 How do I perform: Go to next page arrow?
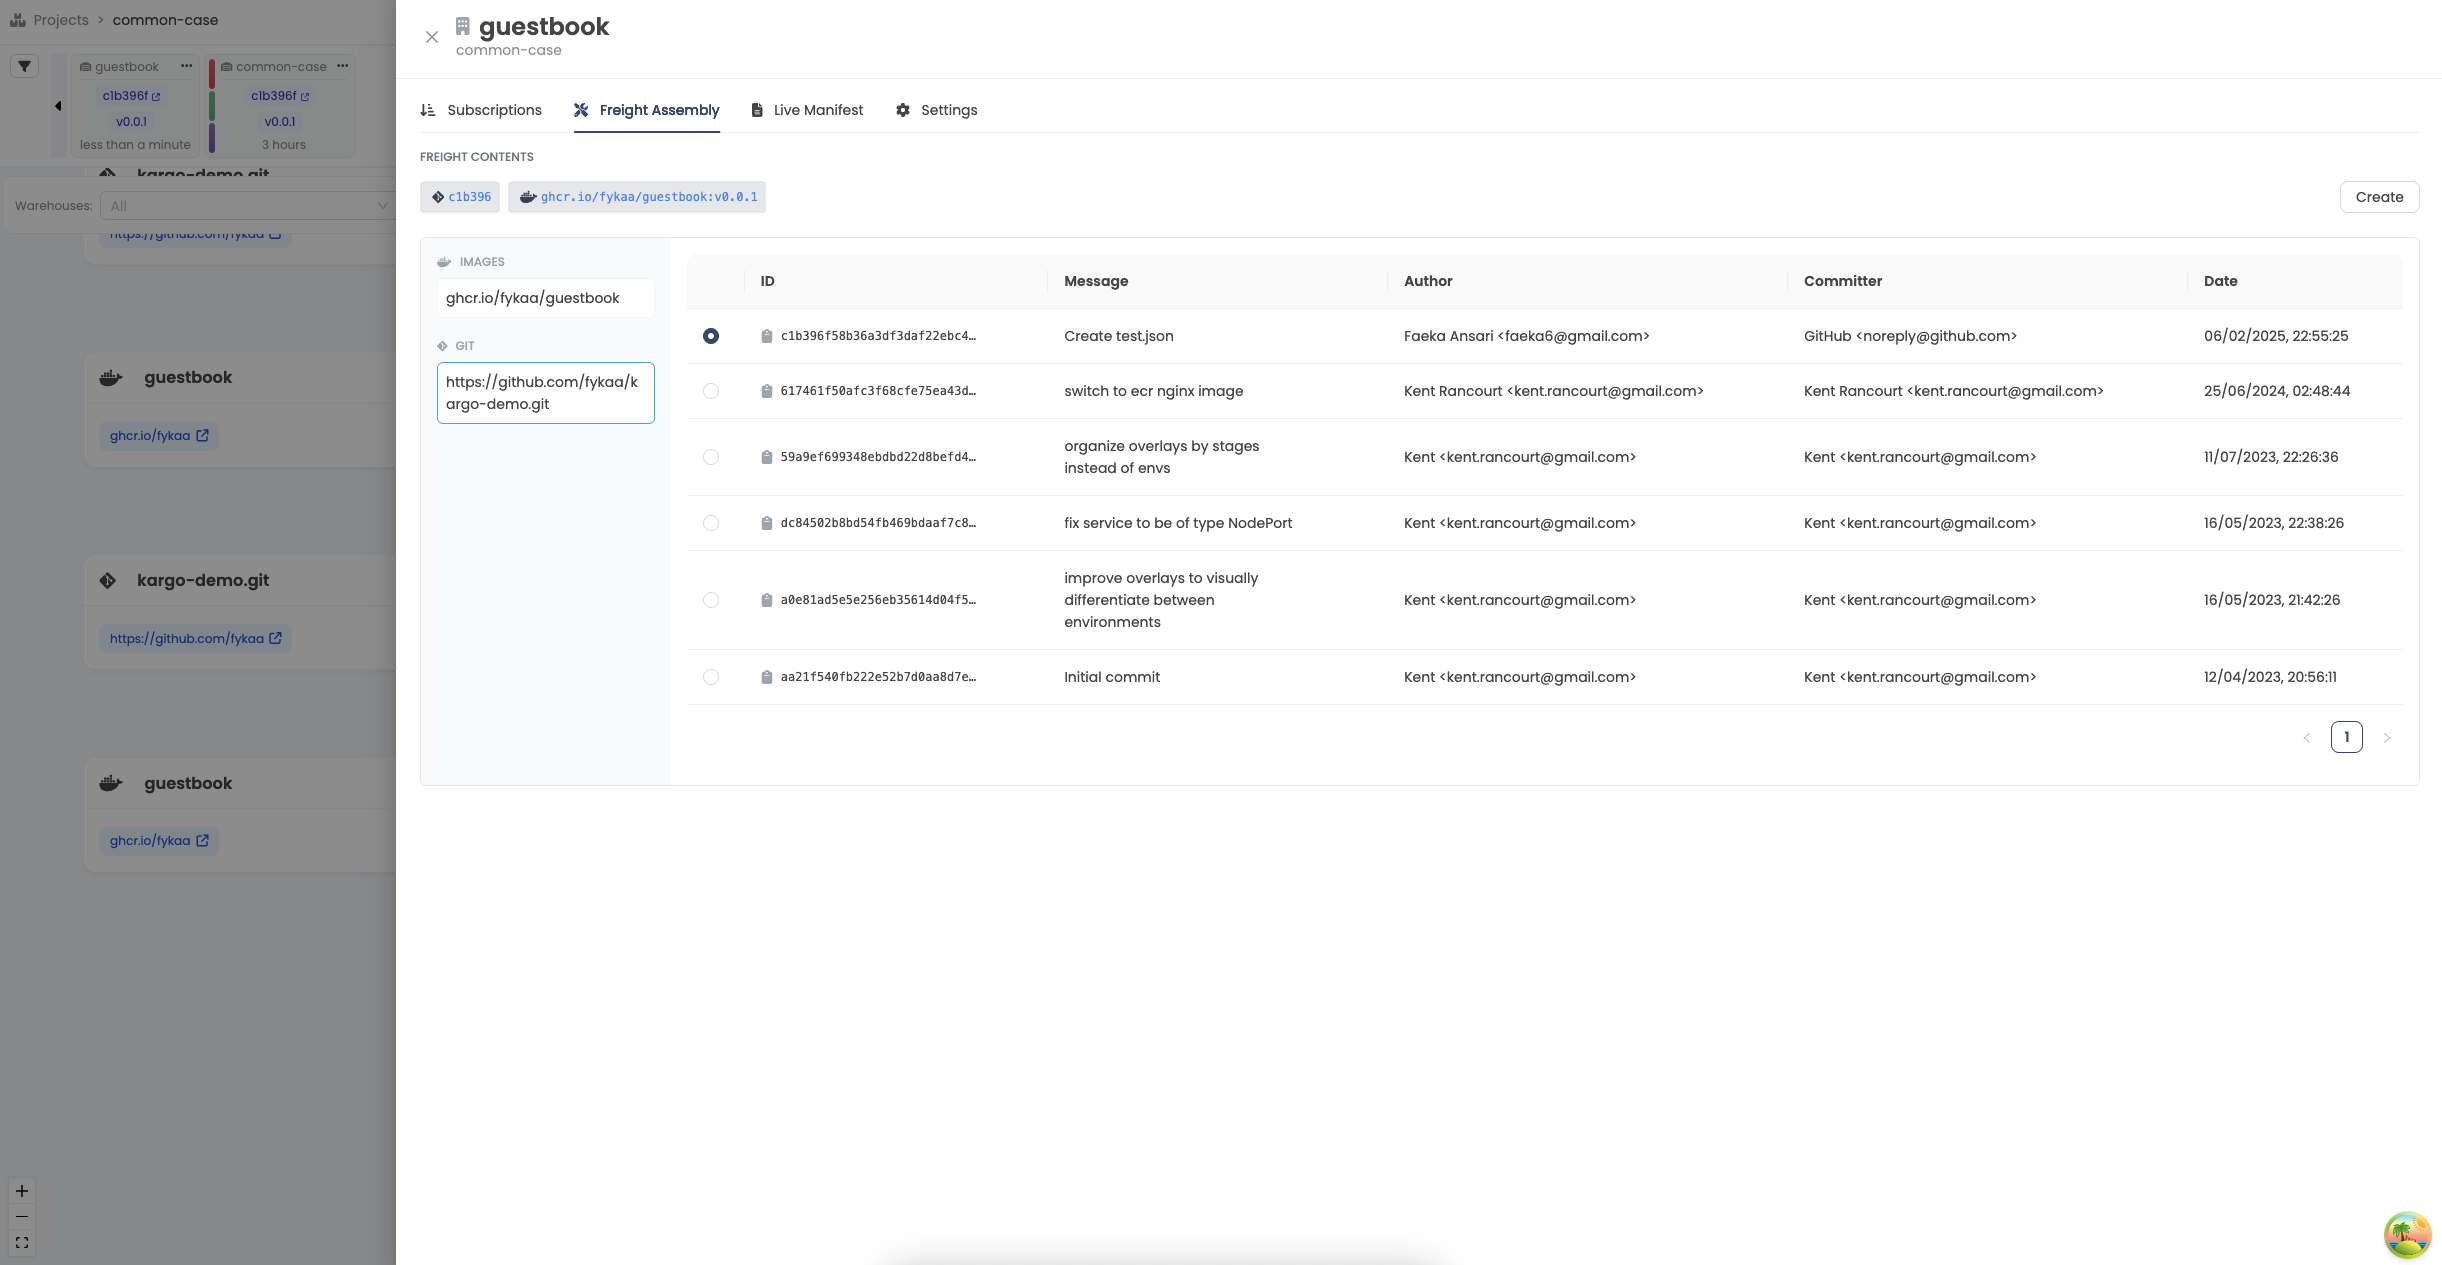tap(2387, 738)
